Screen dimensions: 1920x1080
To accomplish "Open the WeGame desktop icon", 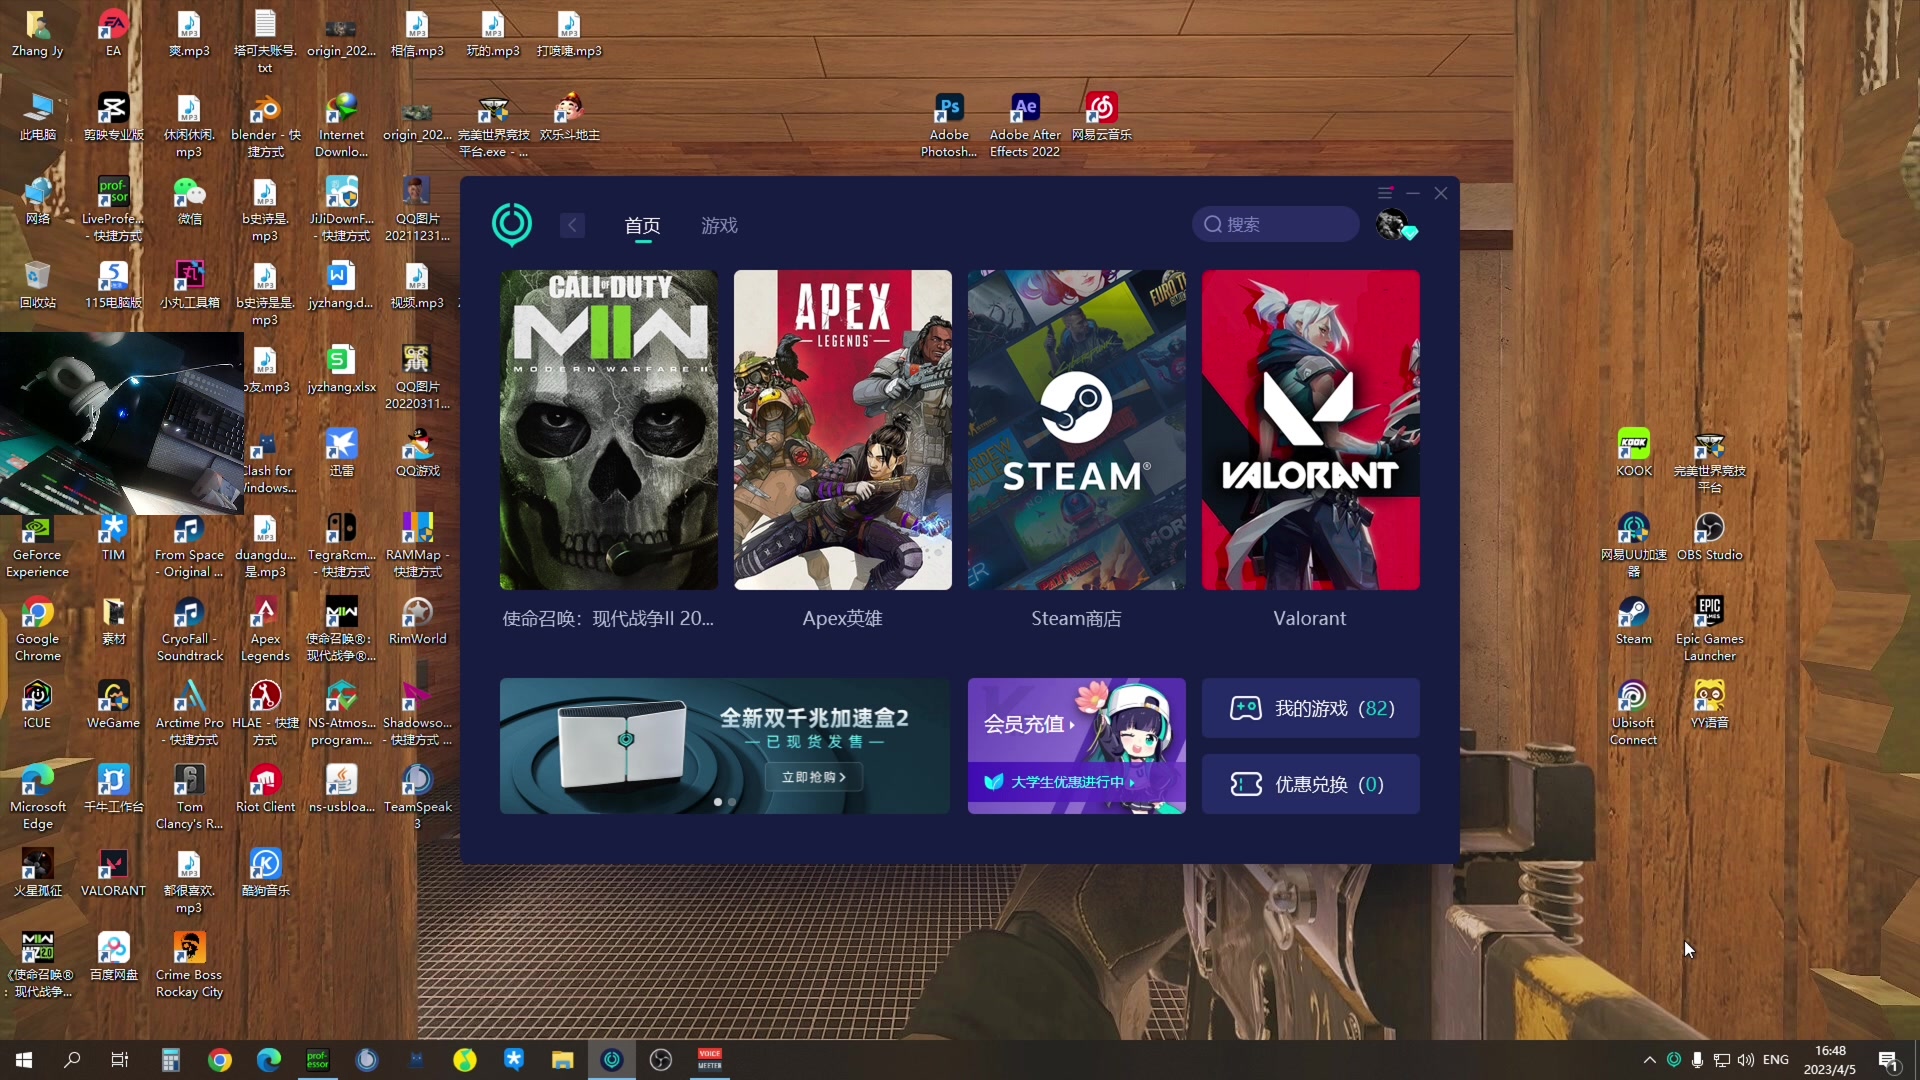I will 113,705.
